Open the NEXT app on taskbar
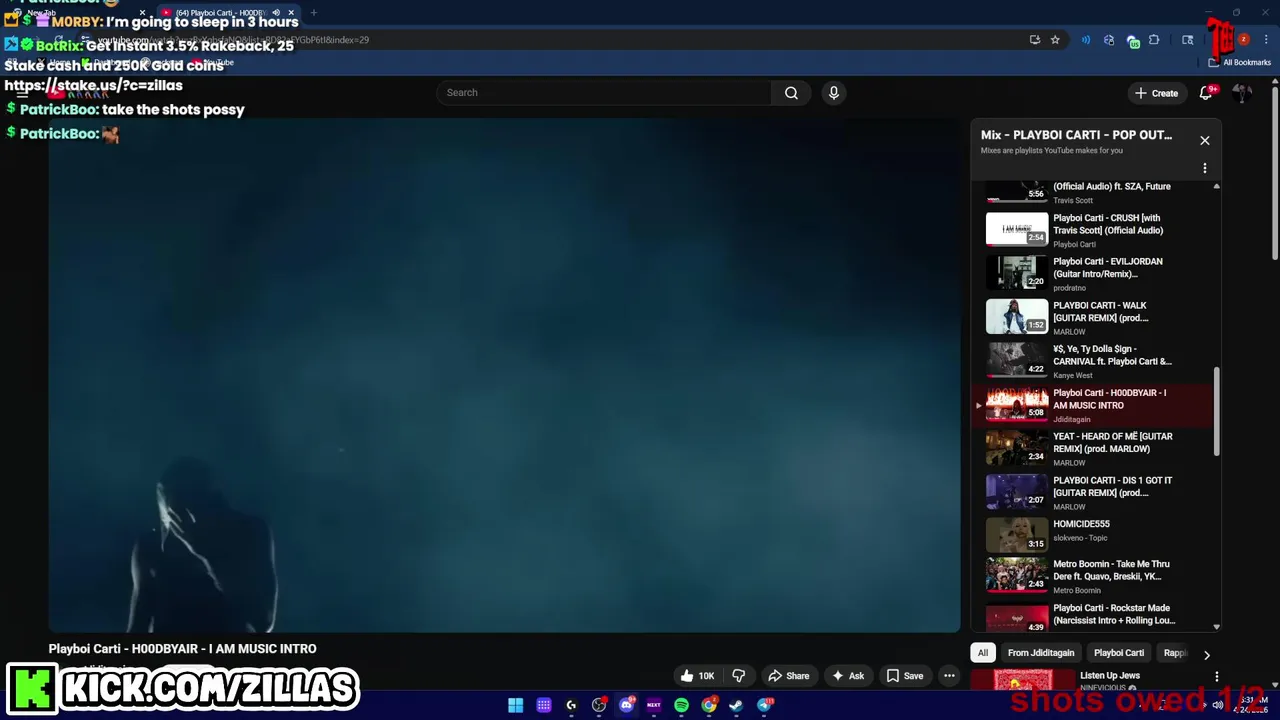The height and width of the screenshot is (720, 1280). [x=654, y=705]
